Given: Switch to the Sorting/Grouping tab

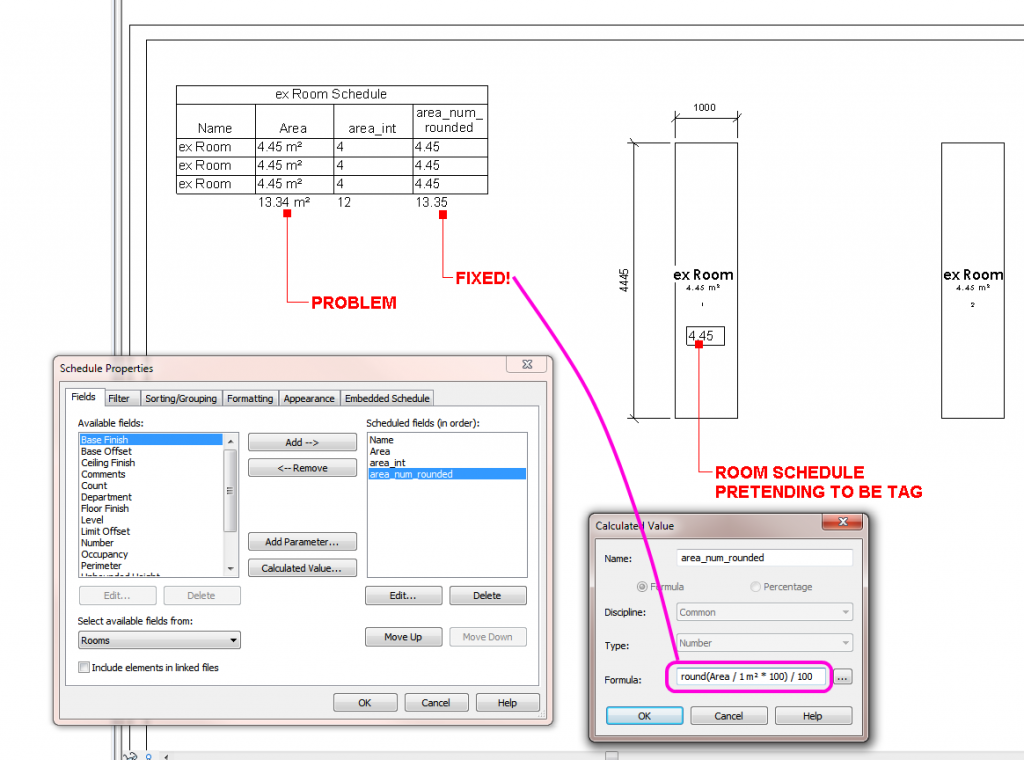Looking at the screenshot, I should click(x=180, y=397).
